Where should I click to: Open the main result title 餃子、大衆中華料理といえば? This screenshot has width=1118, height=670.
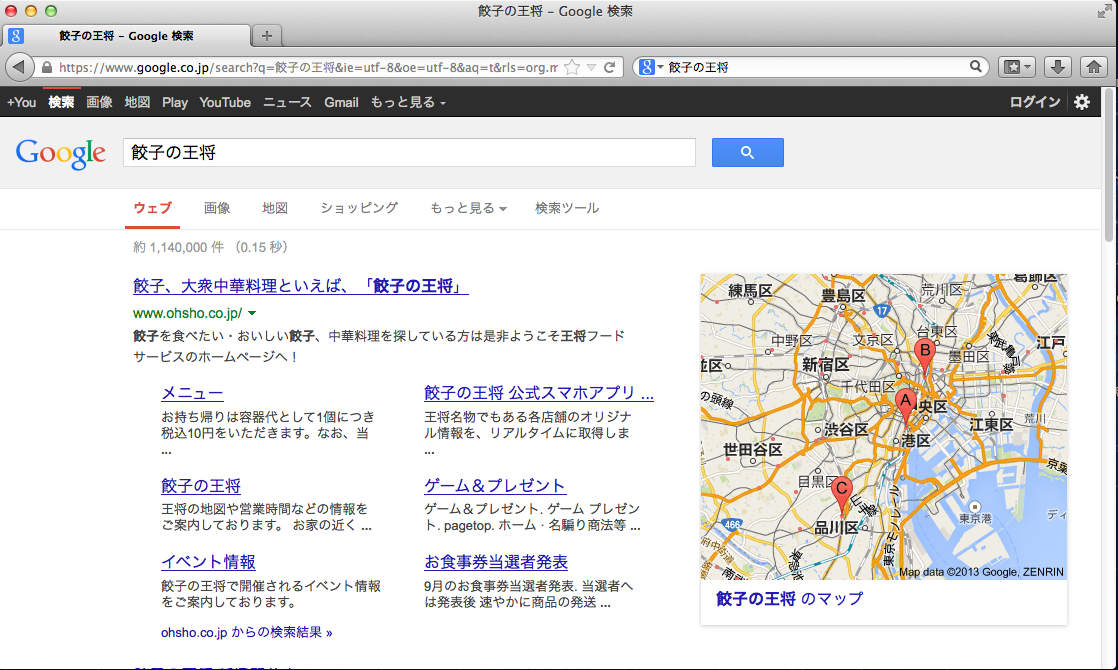coord(300,287)
